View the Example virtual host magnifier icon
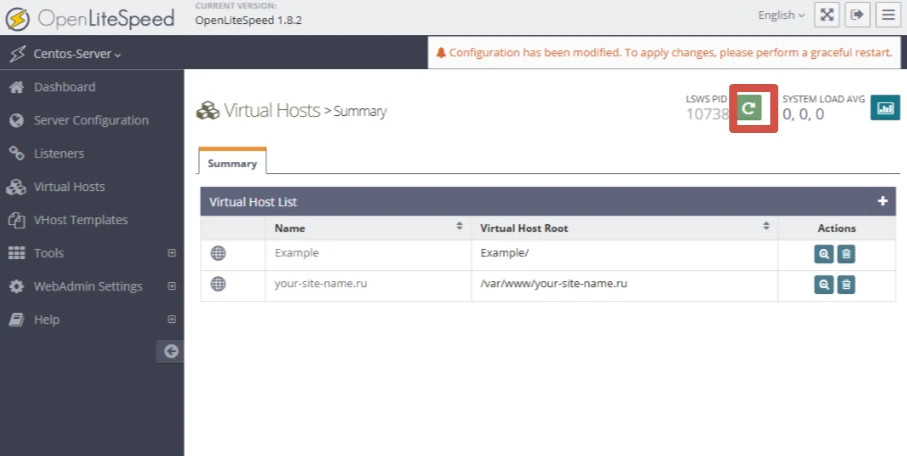 (x=824, y=253)
